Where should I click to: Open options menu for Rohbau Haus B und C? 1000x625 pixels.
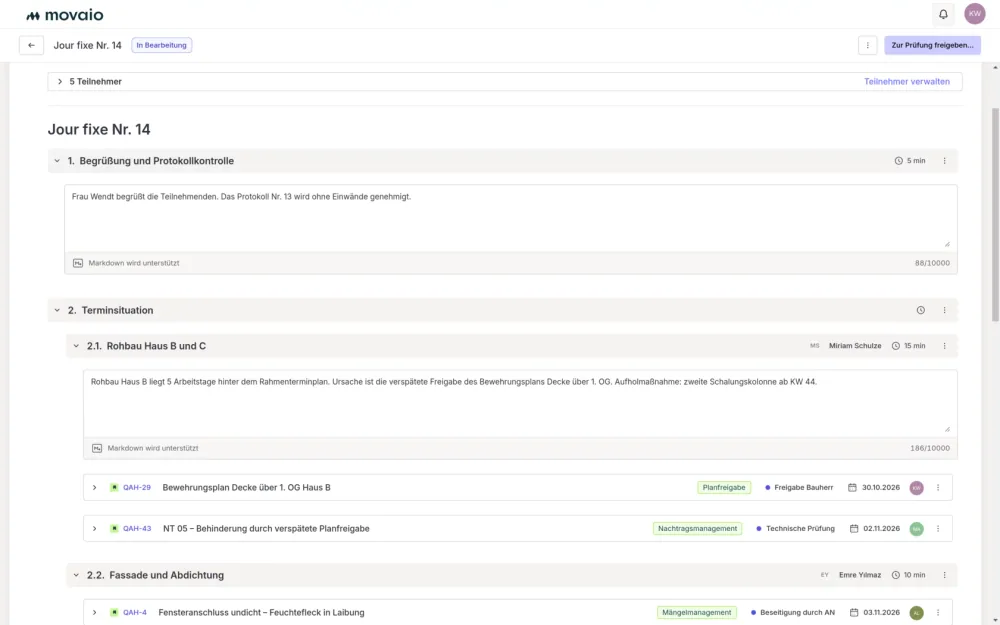click(945, 346)
